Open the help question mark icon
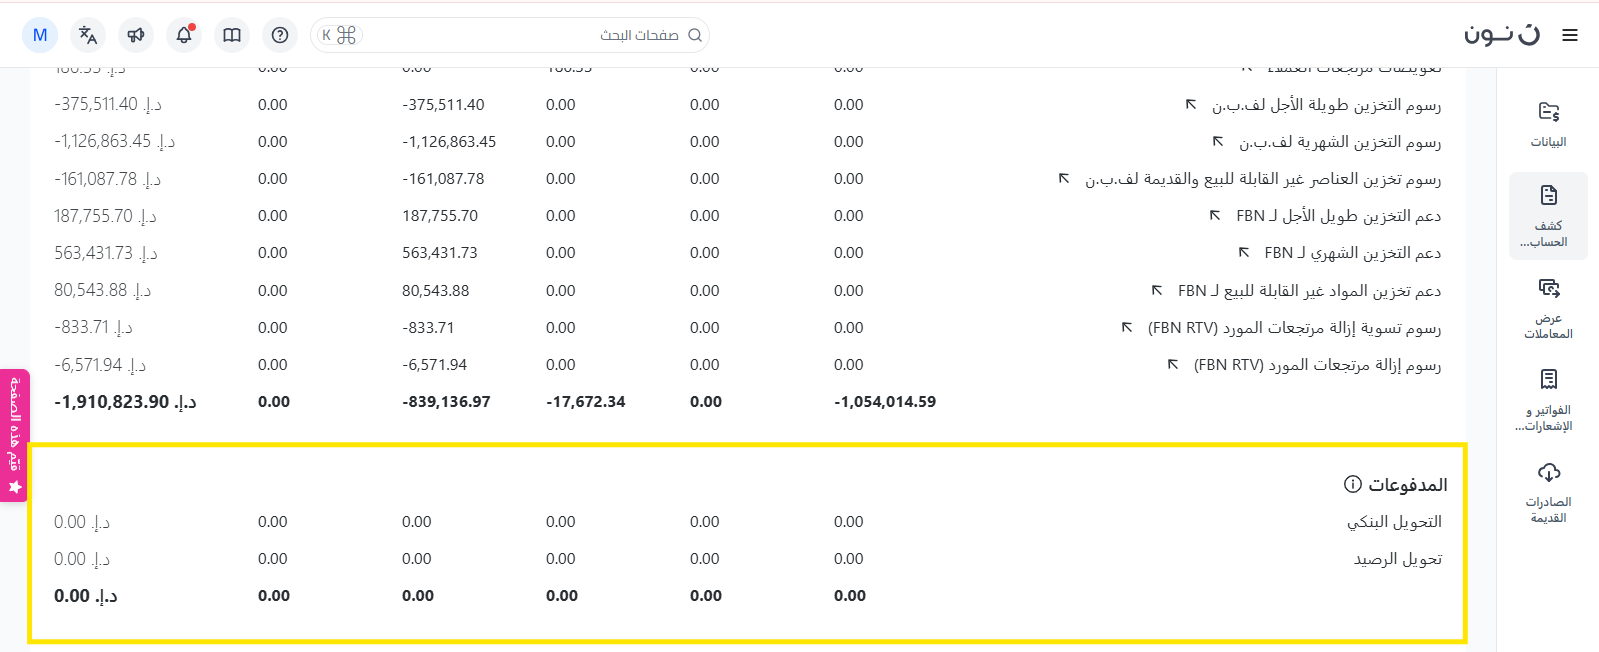 280,35
